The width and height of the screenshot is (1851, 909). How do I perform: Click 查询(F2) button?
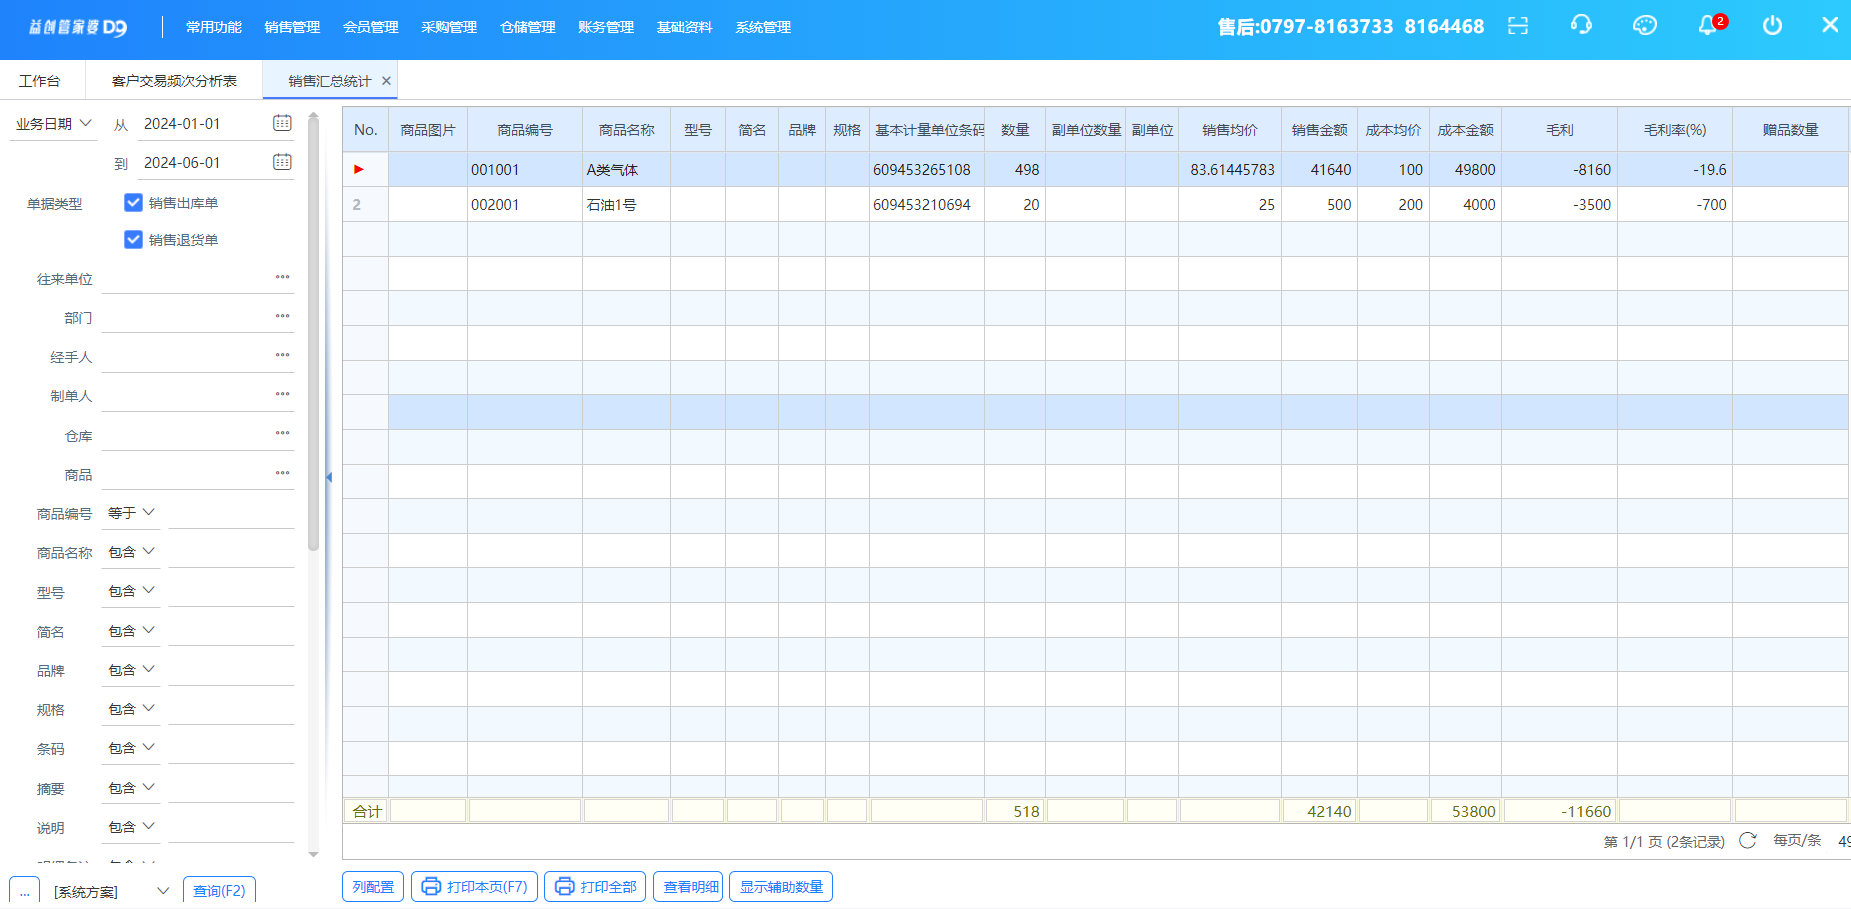219,890
